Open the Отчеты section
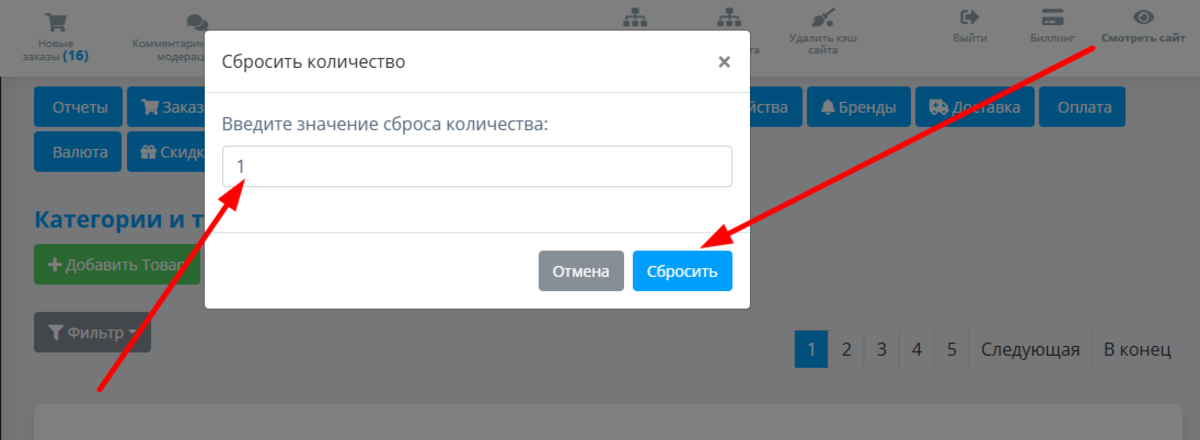 click(x=79, y=108)
